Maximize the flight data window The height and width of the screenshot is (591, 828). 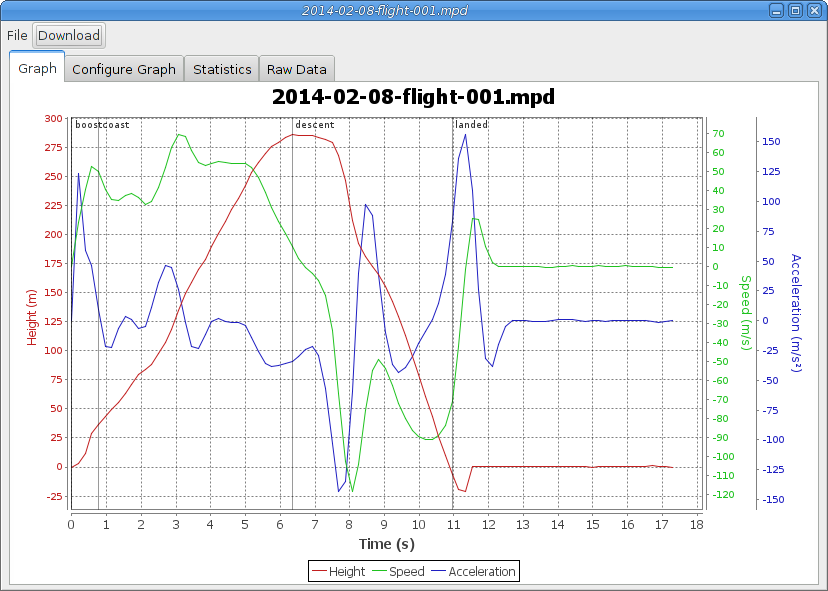pos(795,10)
